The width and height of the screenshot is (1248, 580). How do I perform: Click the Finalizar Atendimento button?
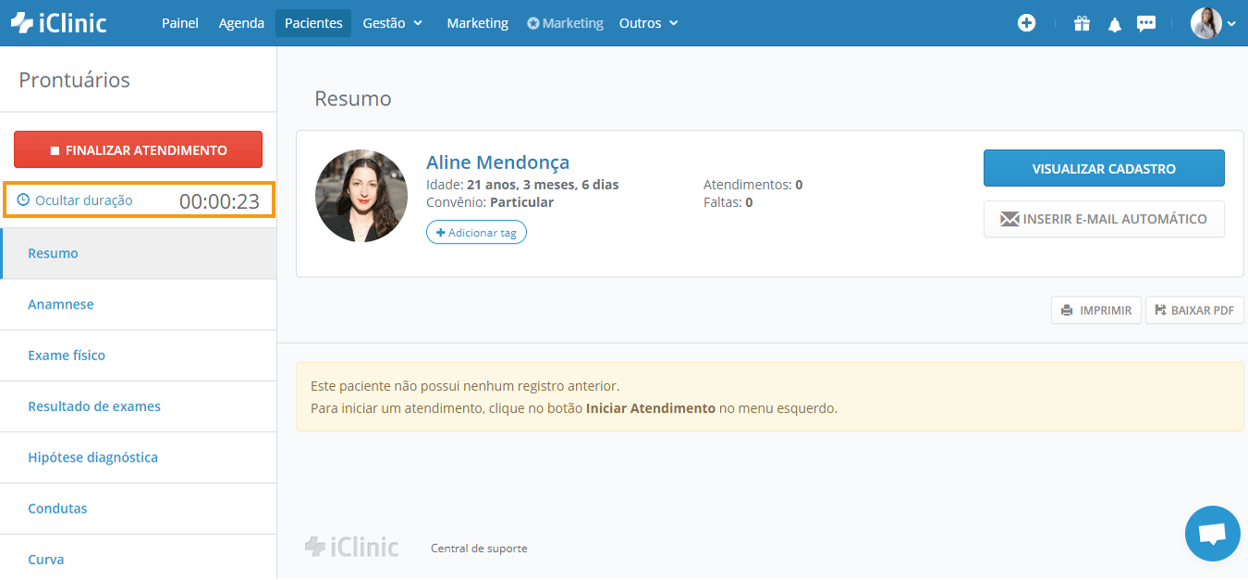tap(137, 148)
